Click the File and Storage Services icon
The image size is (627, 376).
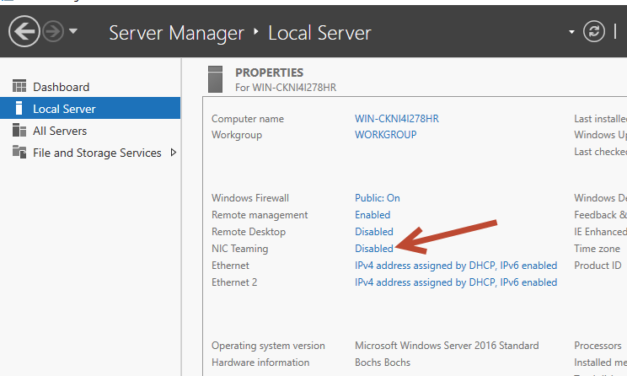click(19, 152)
